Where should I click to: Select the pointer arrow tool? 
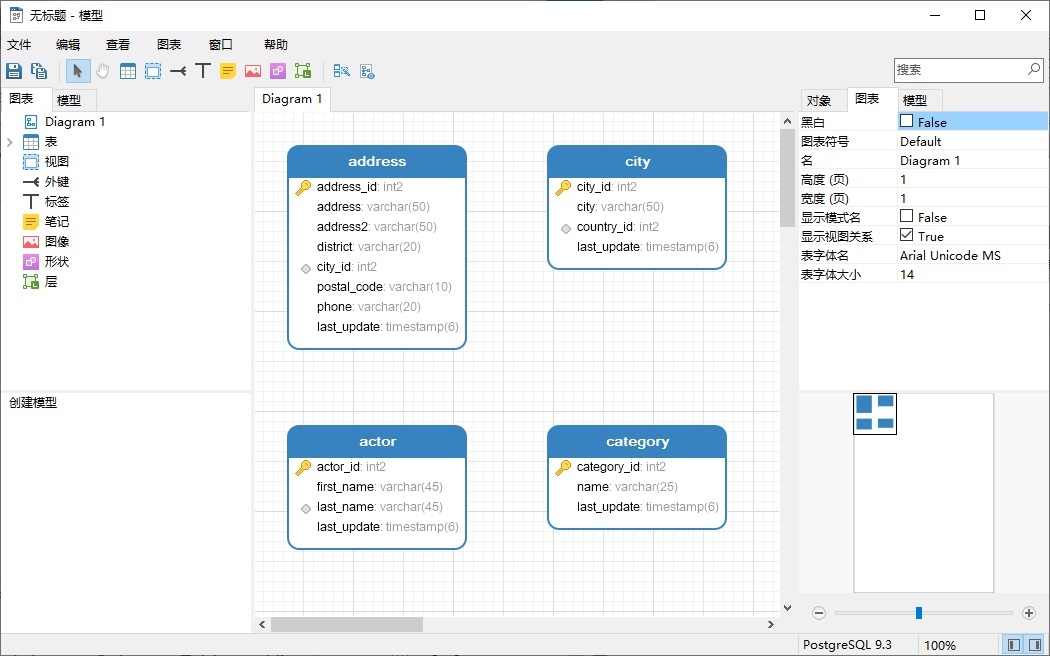[x=78, y=70]
